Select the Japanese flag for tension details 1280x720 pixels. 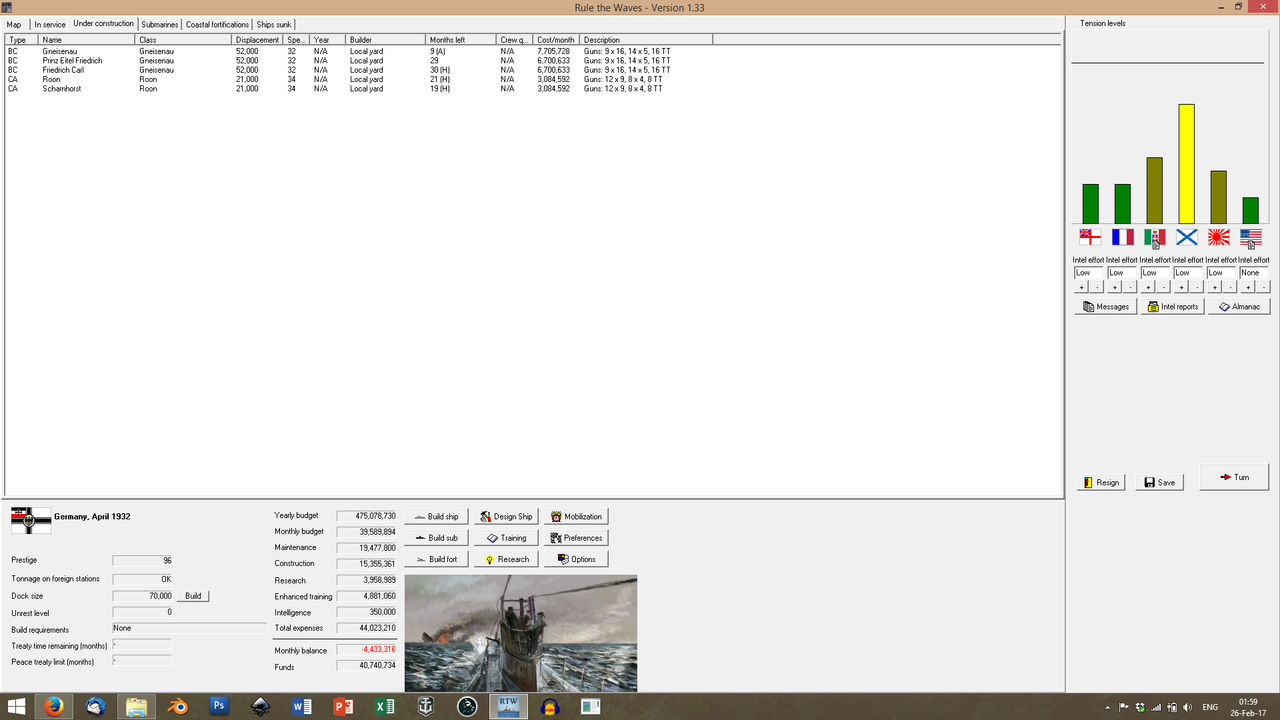1217,237
